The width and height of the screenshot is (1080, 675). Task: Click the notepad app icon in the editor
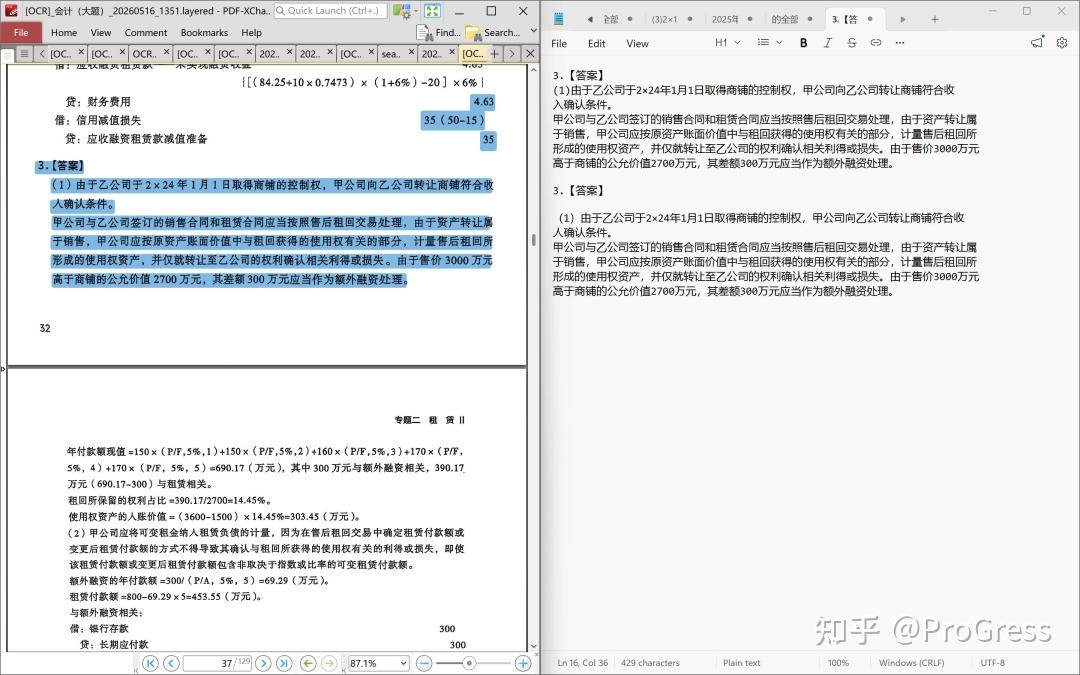559,19
